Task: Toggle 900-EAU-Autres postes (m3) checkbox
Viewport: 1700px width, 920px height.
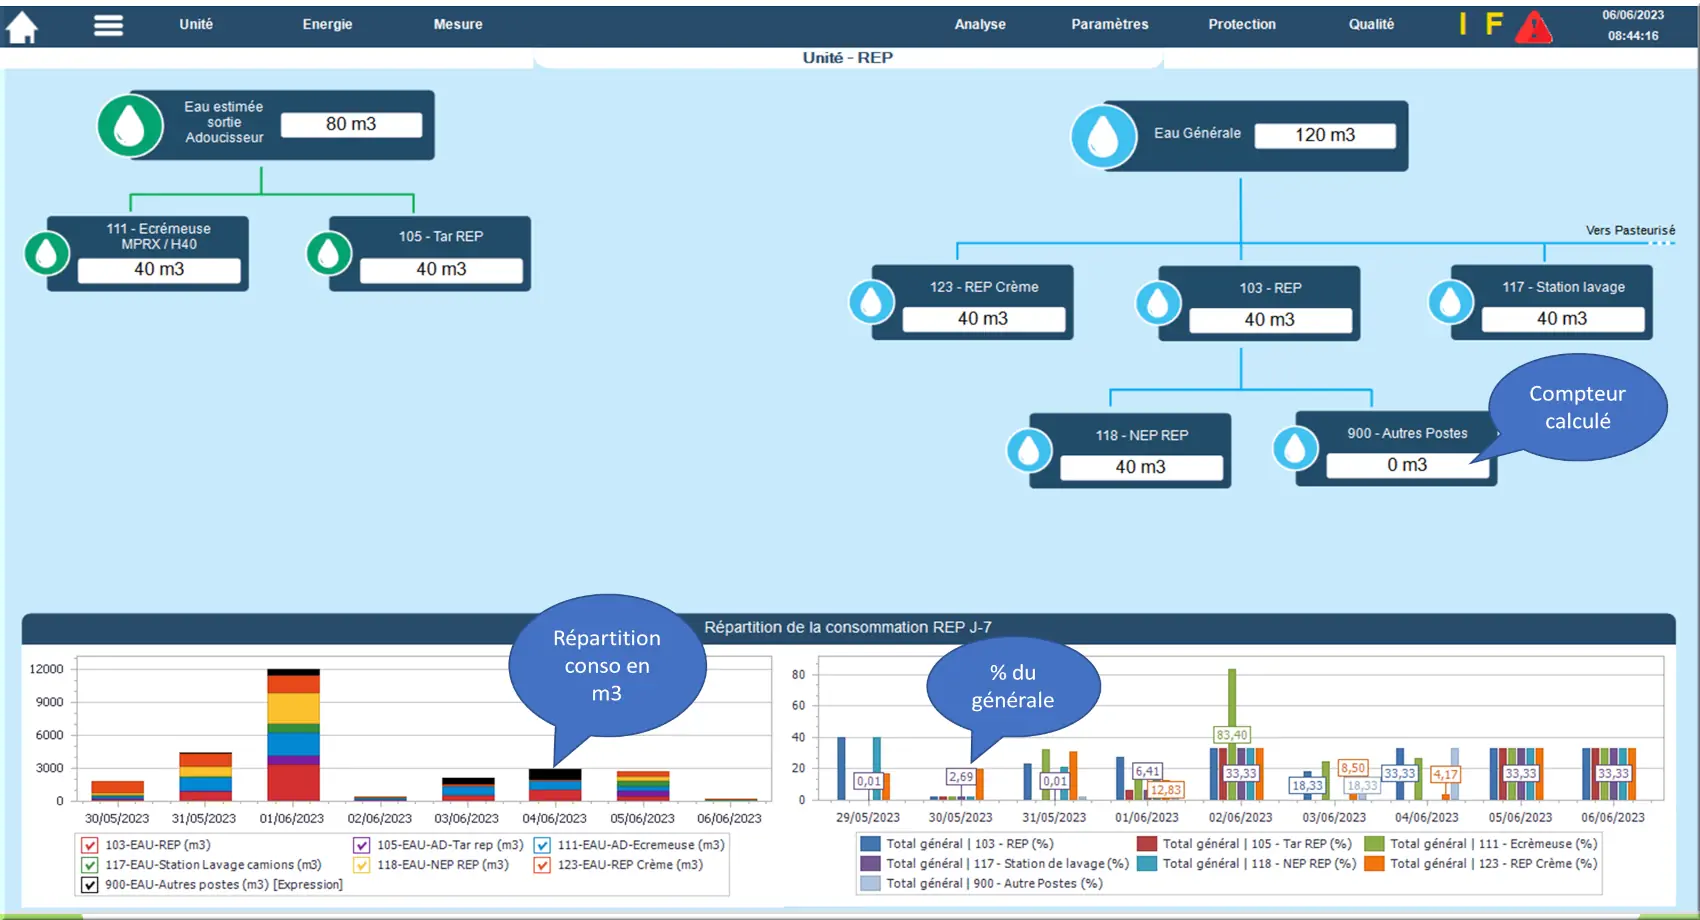Action: [x=89, y=885]
